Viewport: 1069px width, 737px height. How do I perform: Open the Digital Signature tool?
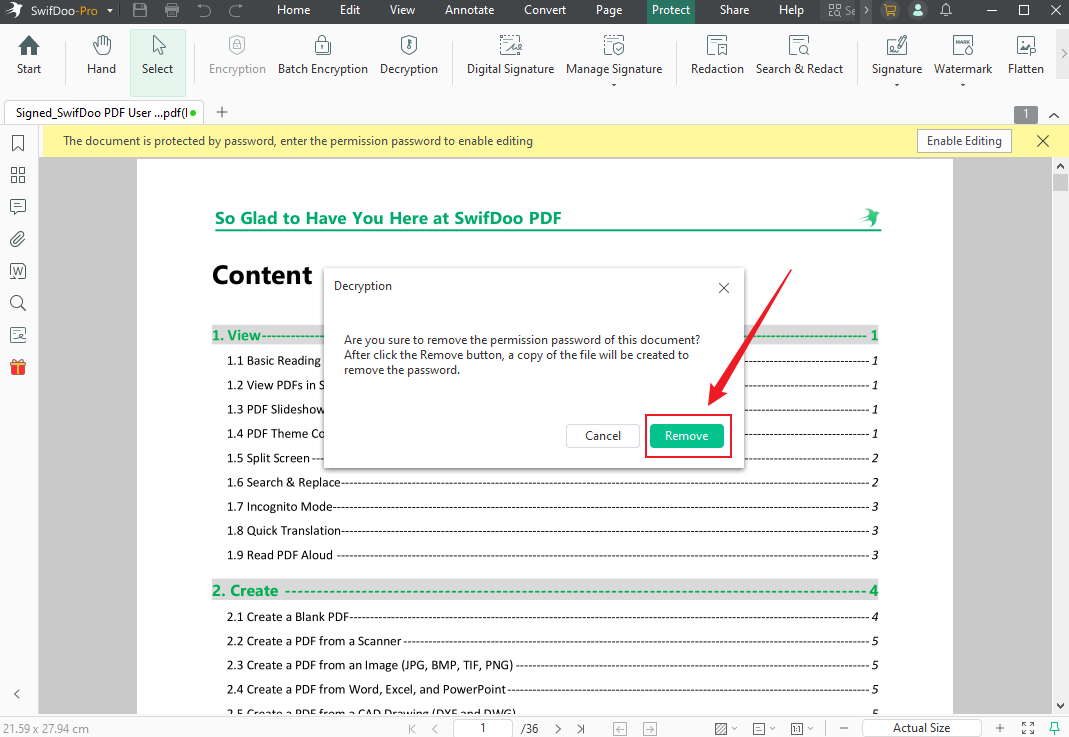(x=509, y=54)
